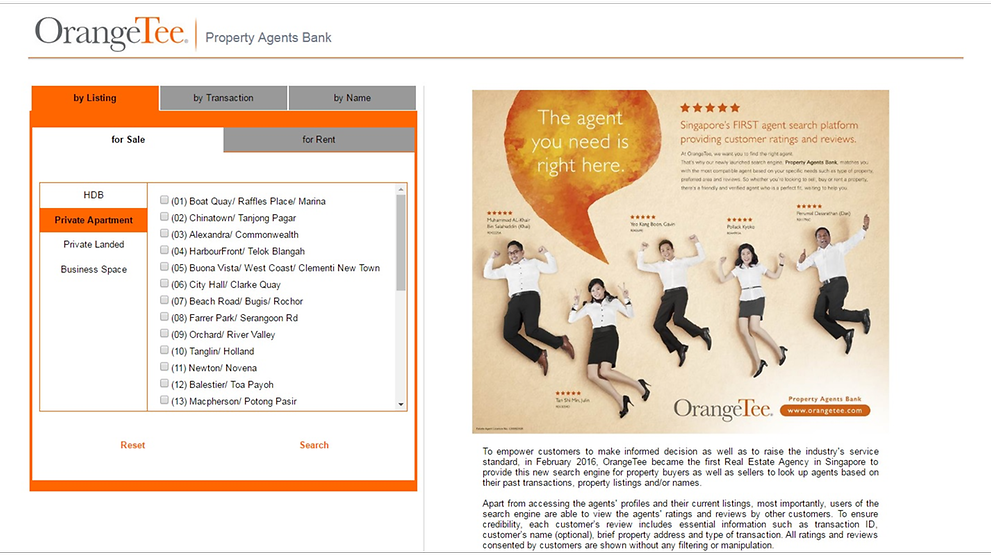The height and width of the screenshot is (557, 991).
Task: Switch to the by Listing tab
Action: point(95,98)
